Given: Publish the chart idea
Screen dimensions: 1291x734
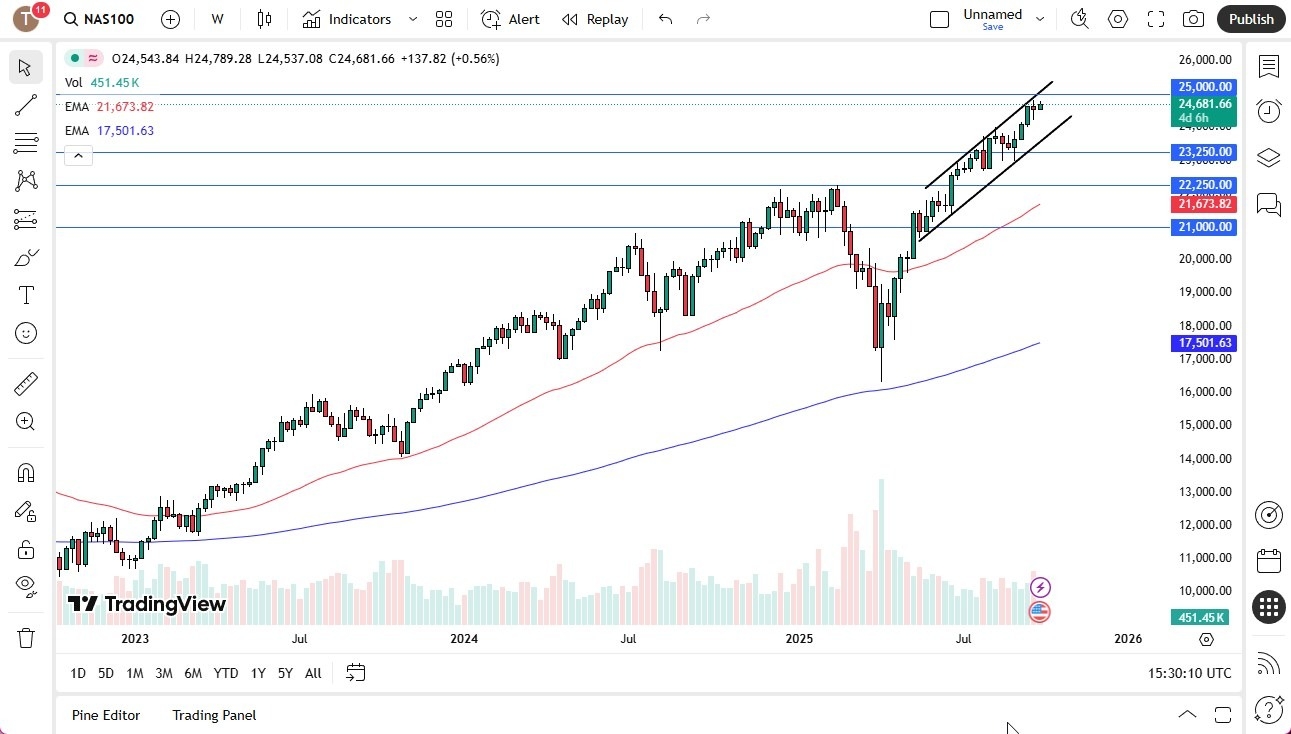Looking at the screenshot, I should [1250, 18].
